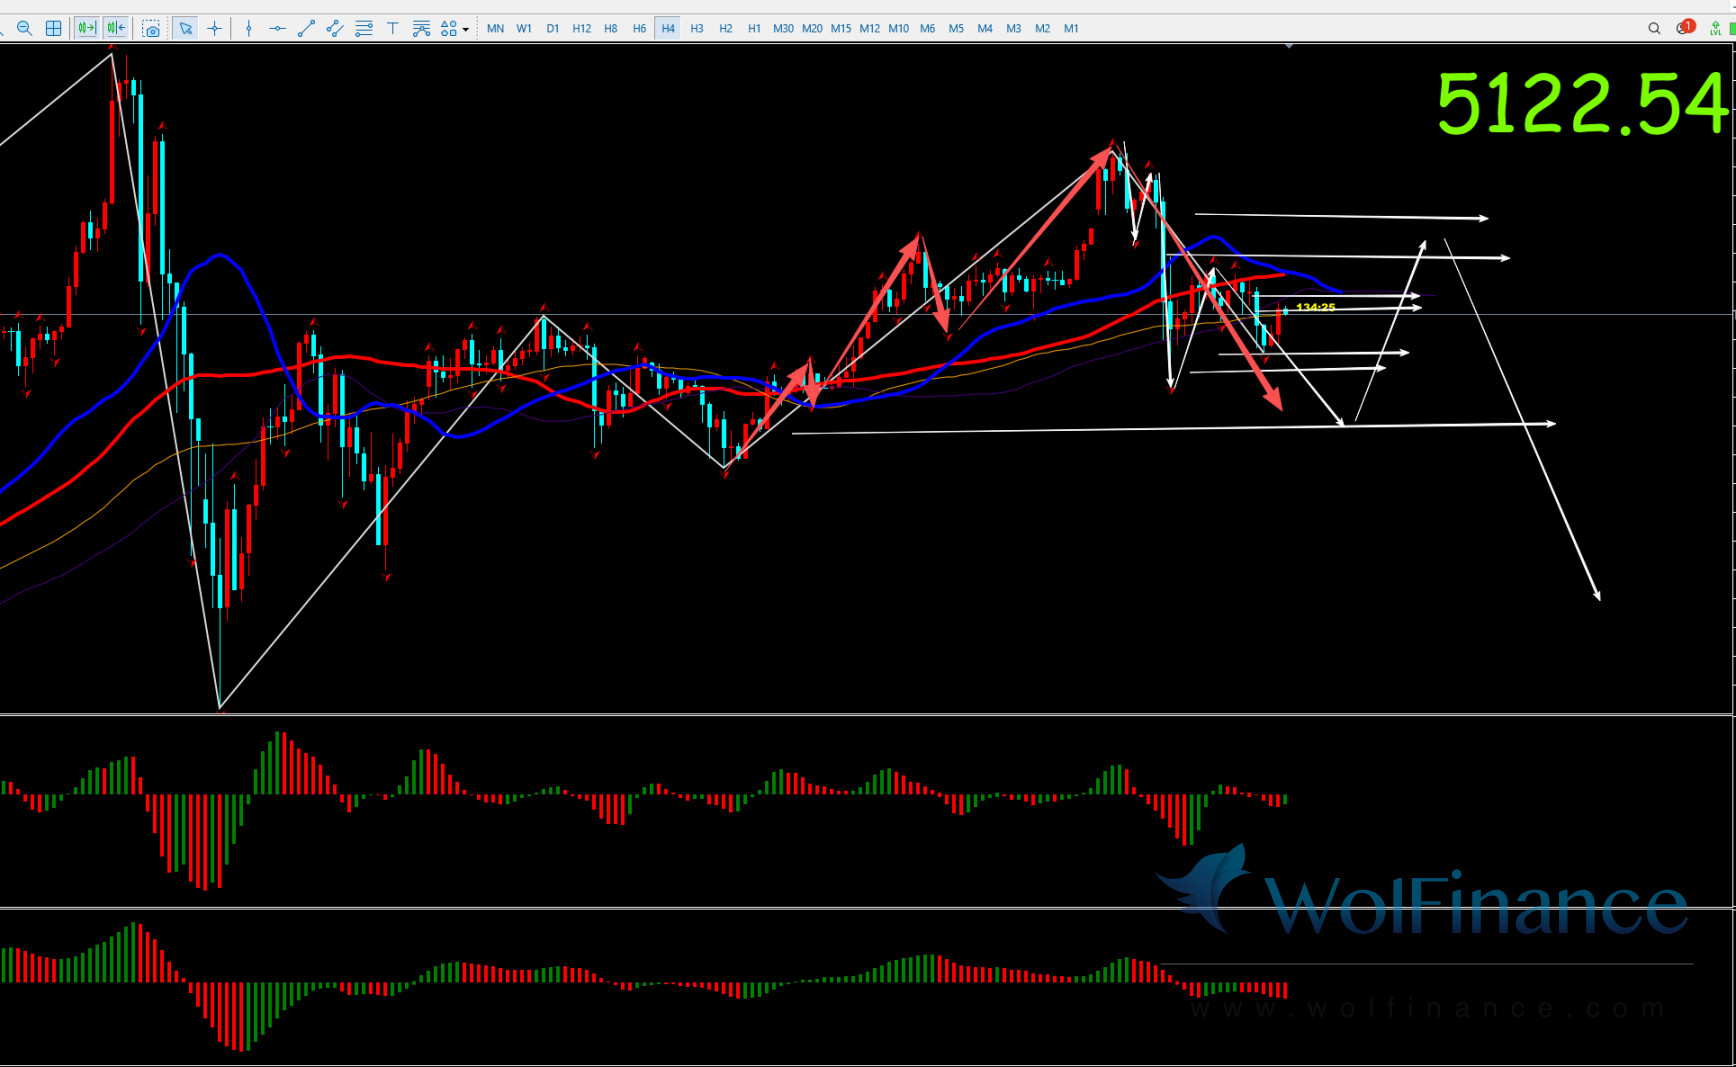Screen dimensions: 1736x1067
Task: Select the Fibonacci retracement tool
Action: (x=364, y=28)
